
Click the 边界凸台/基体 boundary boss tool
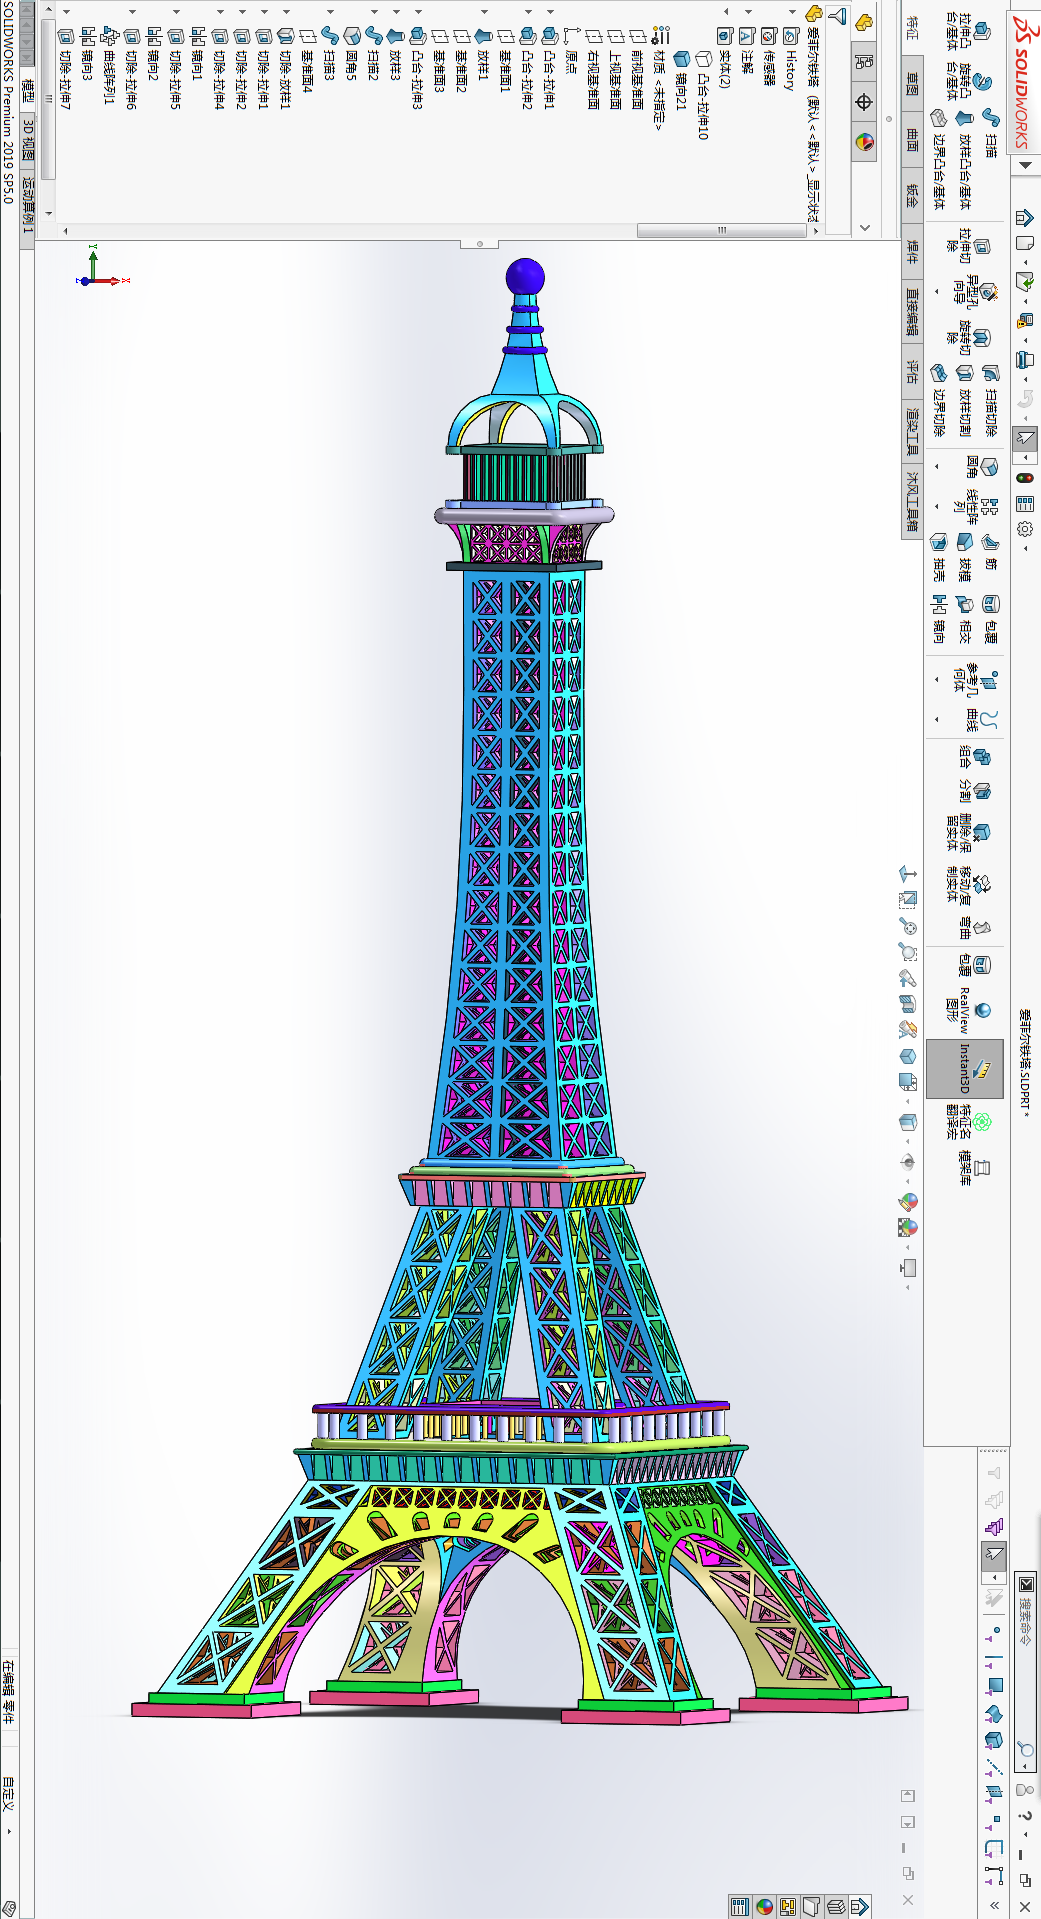[938, 160]
